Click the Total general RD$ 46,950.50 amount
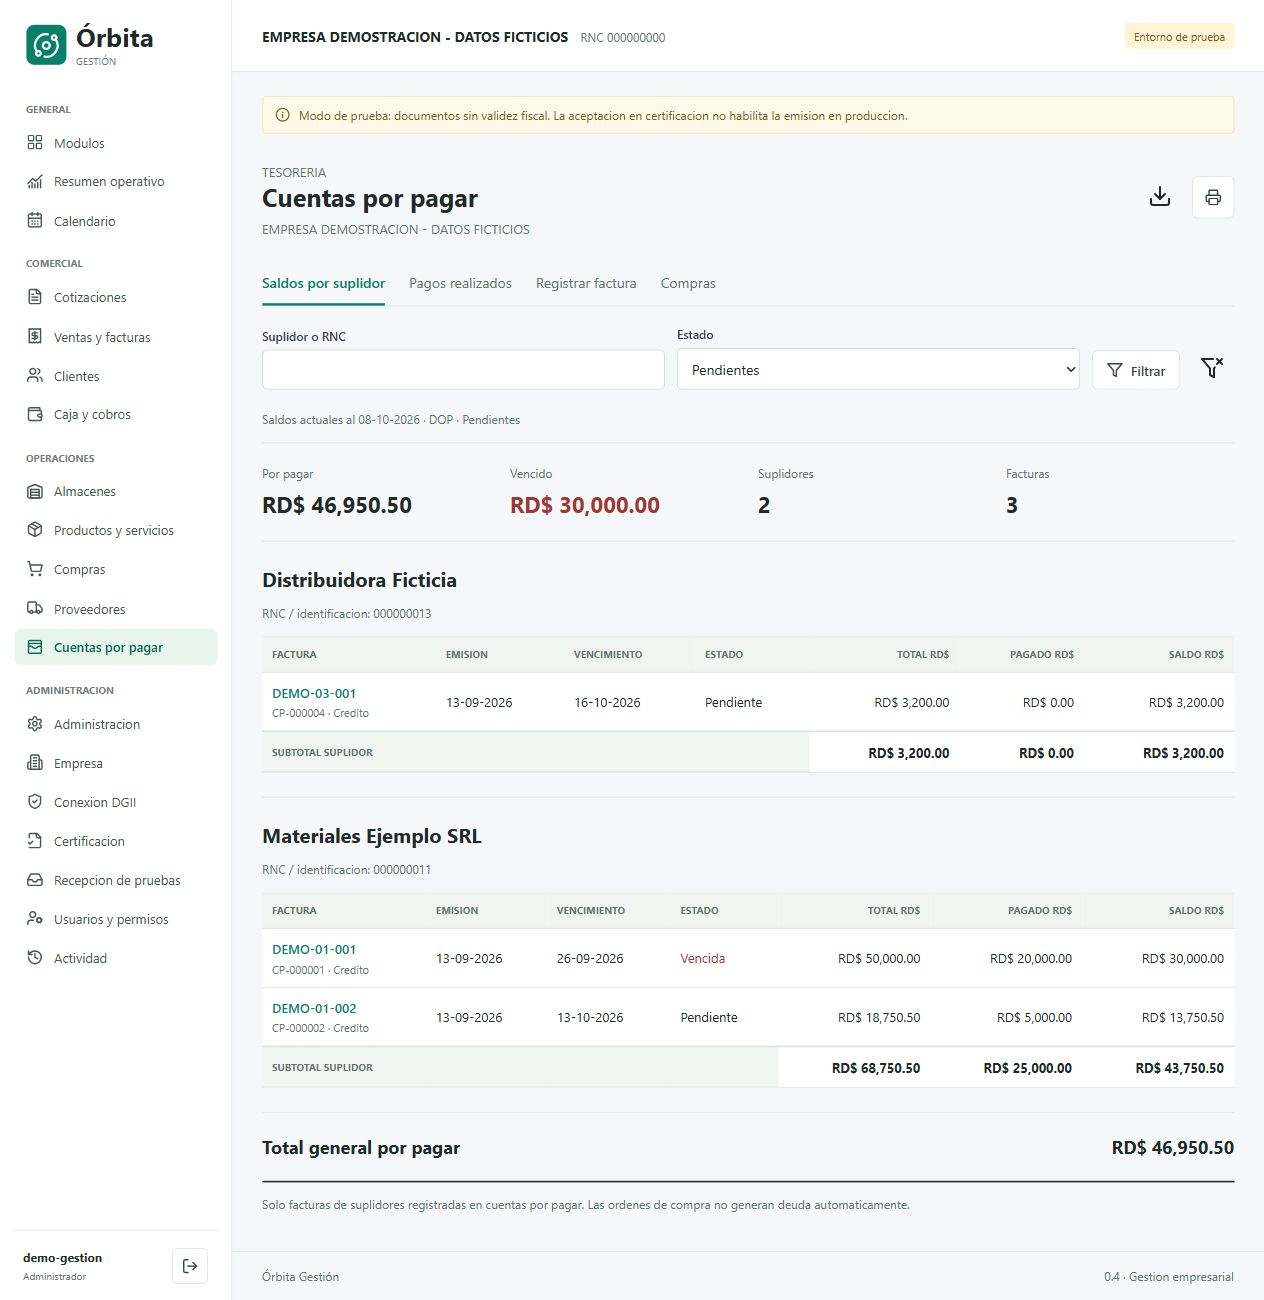 (x=1173, y=1148)
